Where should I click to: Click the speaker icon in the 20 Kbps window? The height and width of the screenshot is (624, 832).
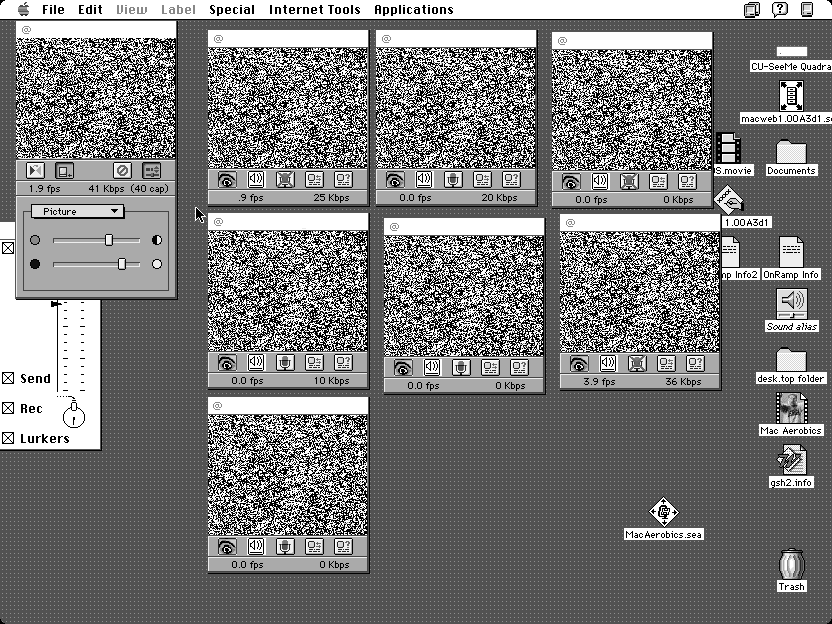[424, 180]
